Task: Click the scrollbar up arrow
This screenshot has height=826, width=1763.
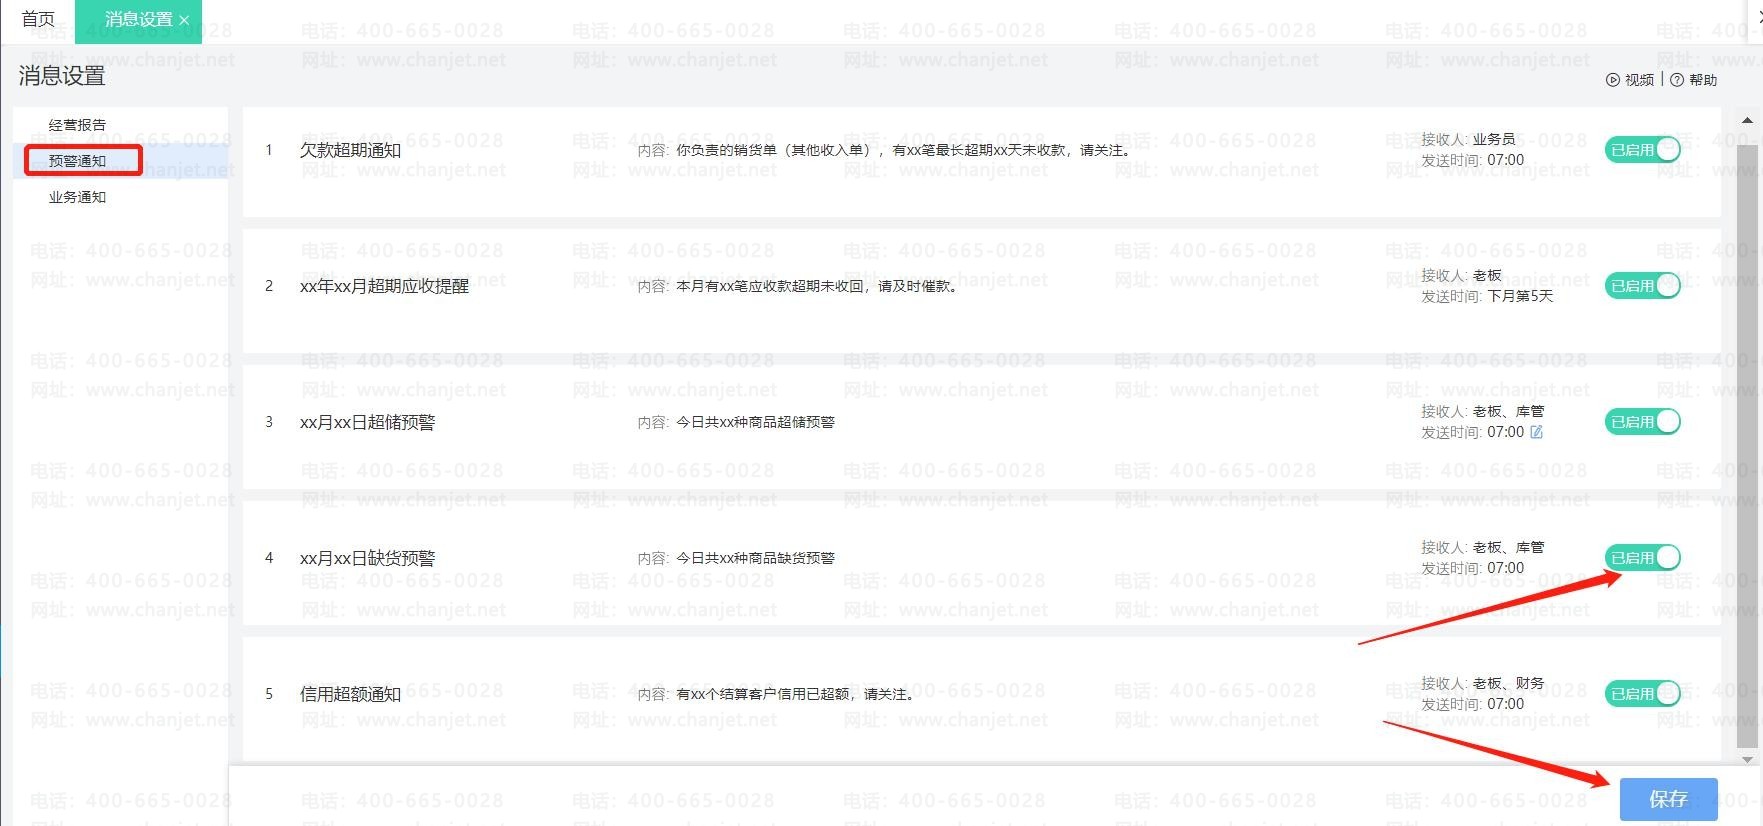Action: coord(1747,120)
